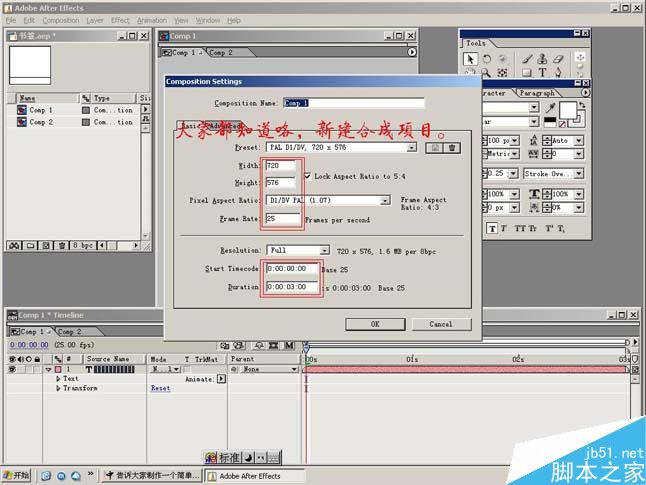646x485 pixels.
Task: Expand the Transform property group
Action: click(58, 388)
